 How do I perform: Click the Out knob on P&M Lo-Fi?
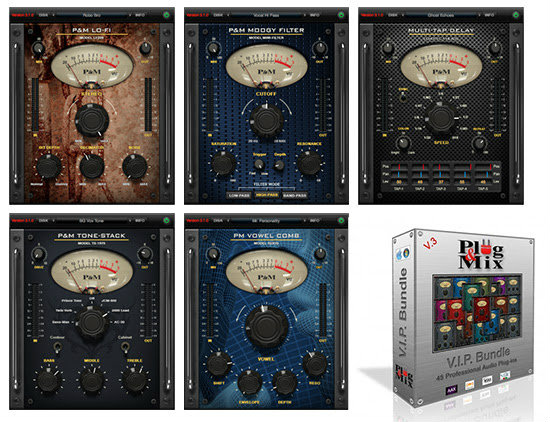click(x=146, y=48)
